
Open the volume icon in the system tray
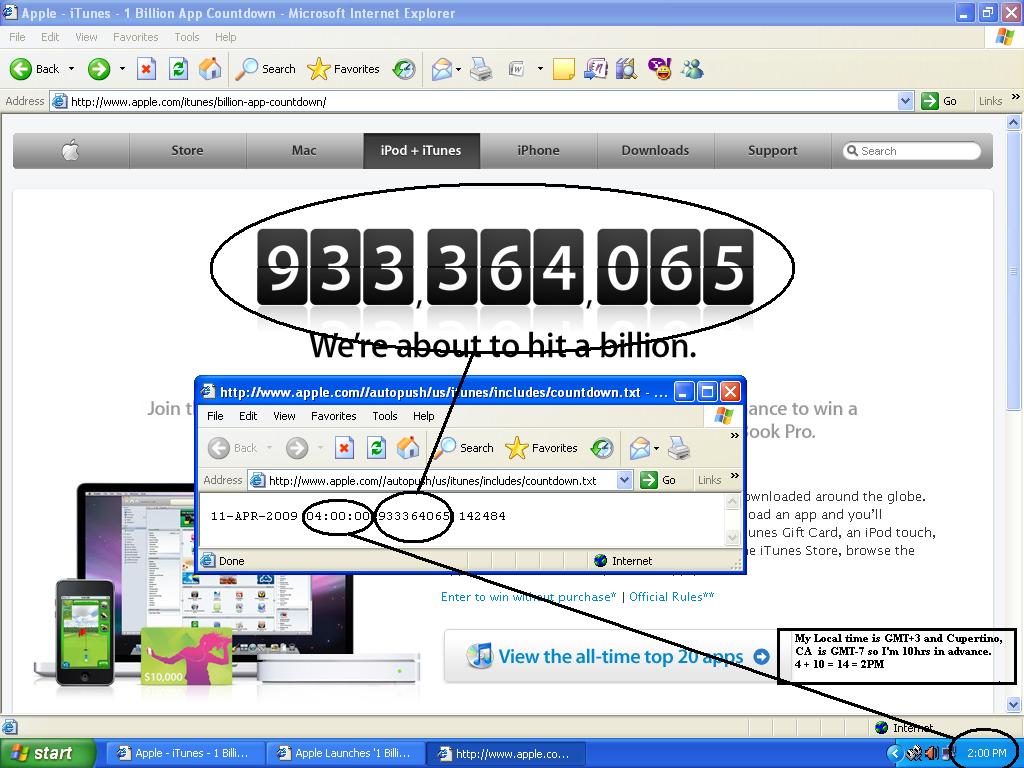pyautogui.click(x=932, y=752)
